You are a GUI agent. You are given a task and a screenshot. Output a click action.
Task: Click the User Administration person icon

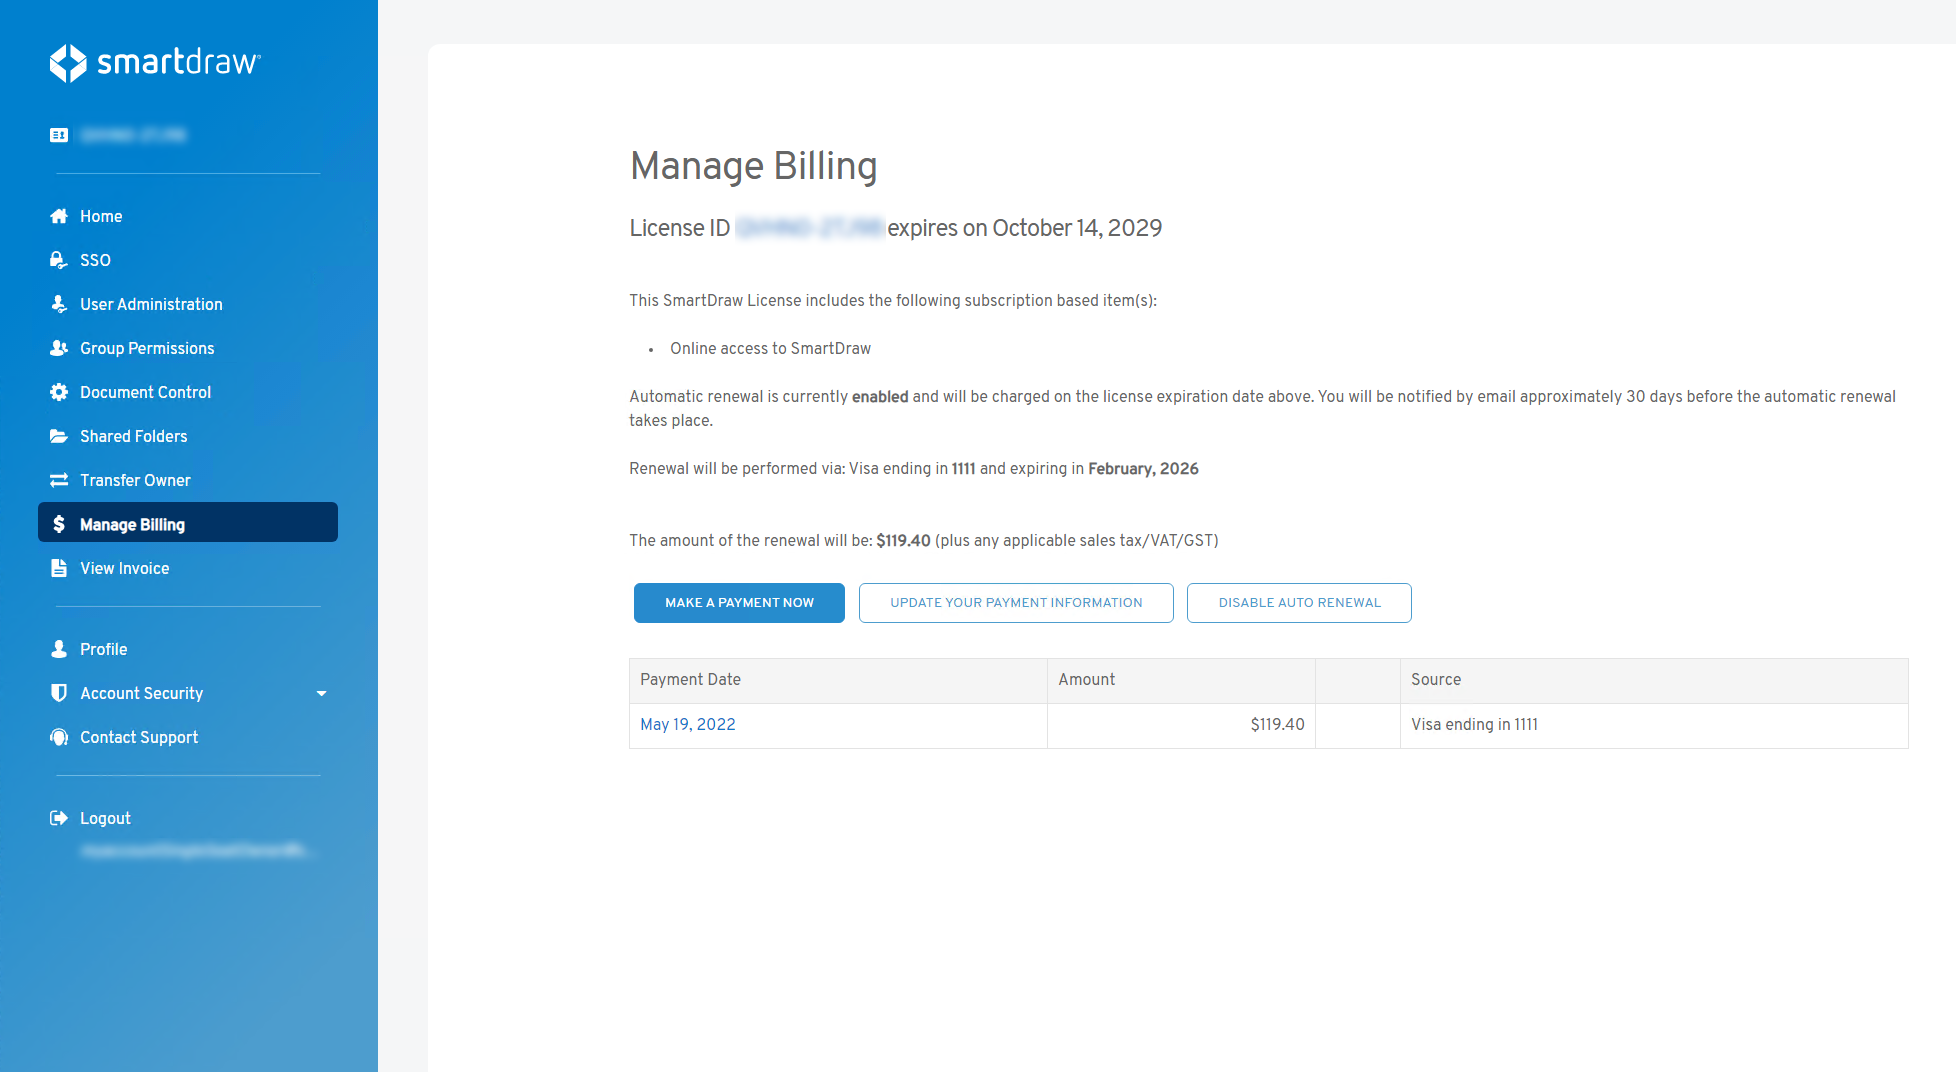59,304
